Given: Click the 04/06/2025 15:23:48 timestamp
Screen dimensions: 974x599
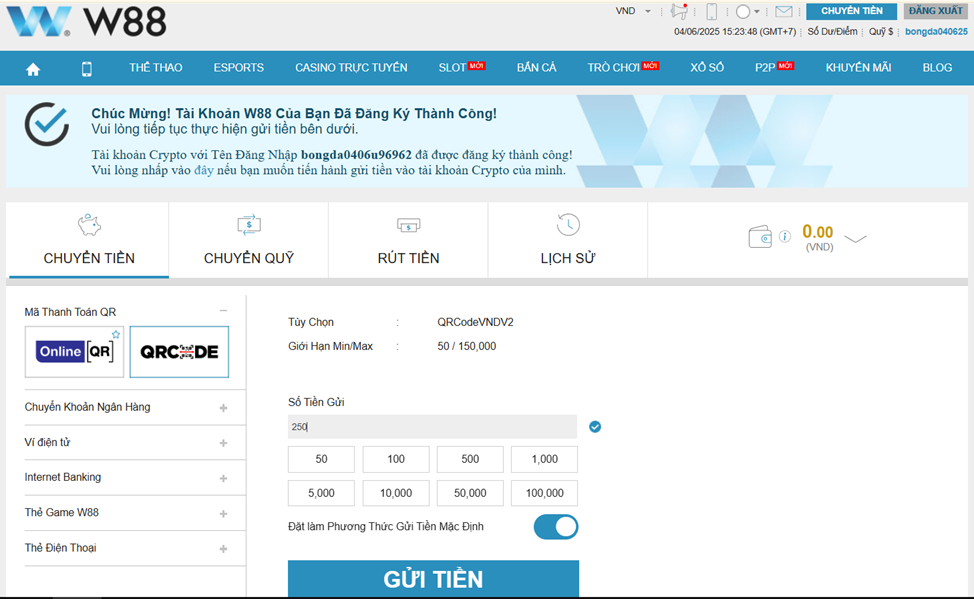Looking at the screenshot, I should point(735,32).
